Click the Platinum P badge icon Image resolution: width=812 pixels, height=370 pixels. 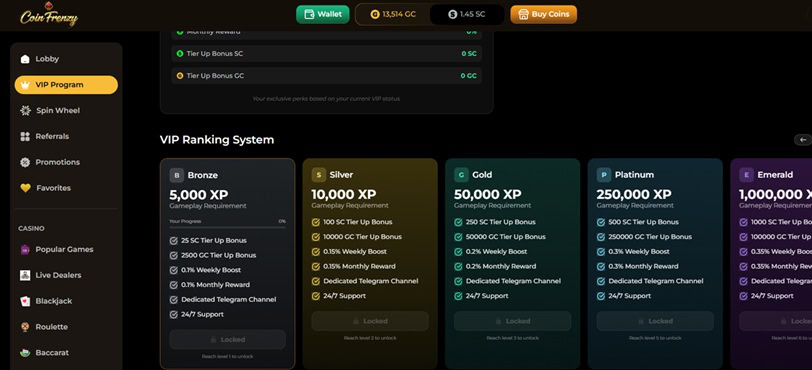(604, 175)
